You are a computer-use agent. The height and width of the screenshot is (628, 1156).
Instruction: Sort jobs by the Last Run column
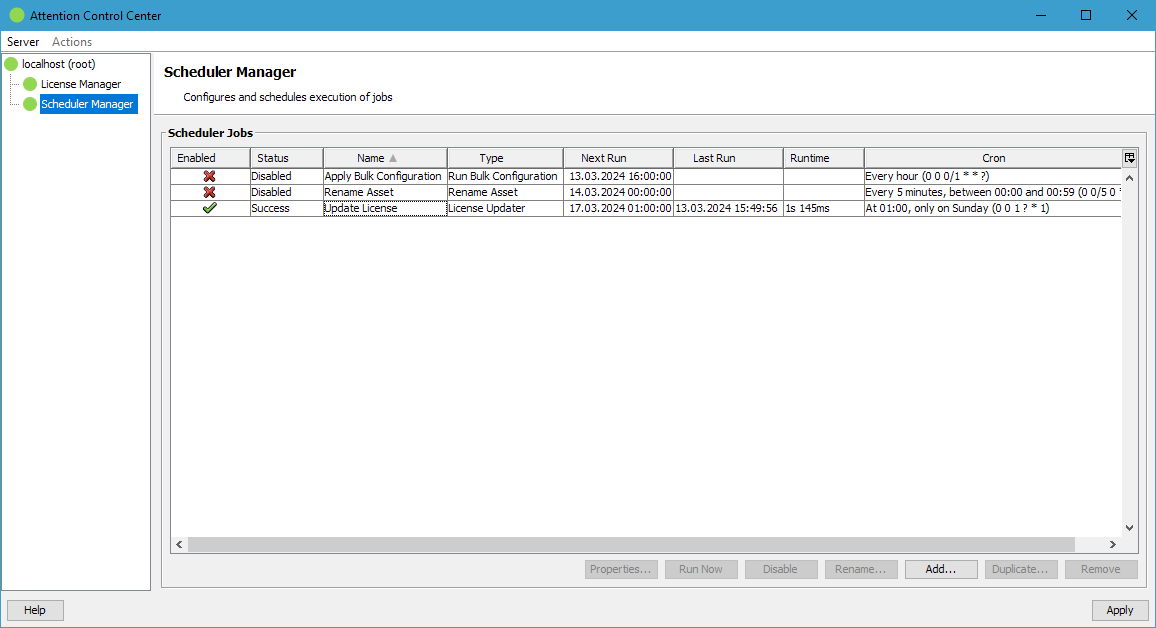click(x=728, y=158)
